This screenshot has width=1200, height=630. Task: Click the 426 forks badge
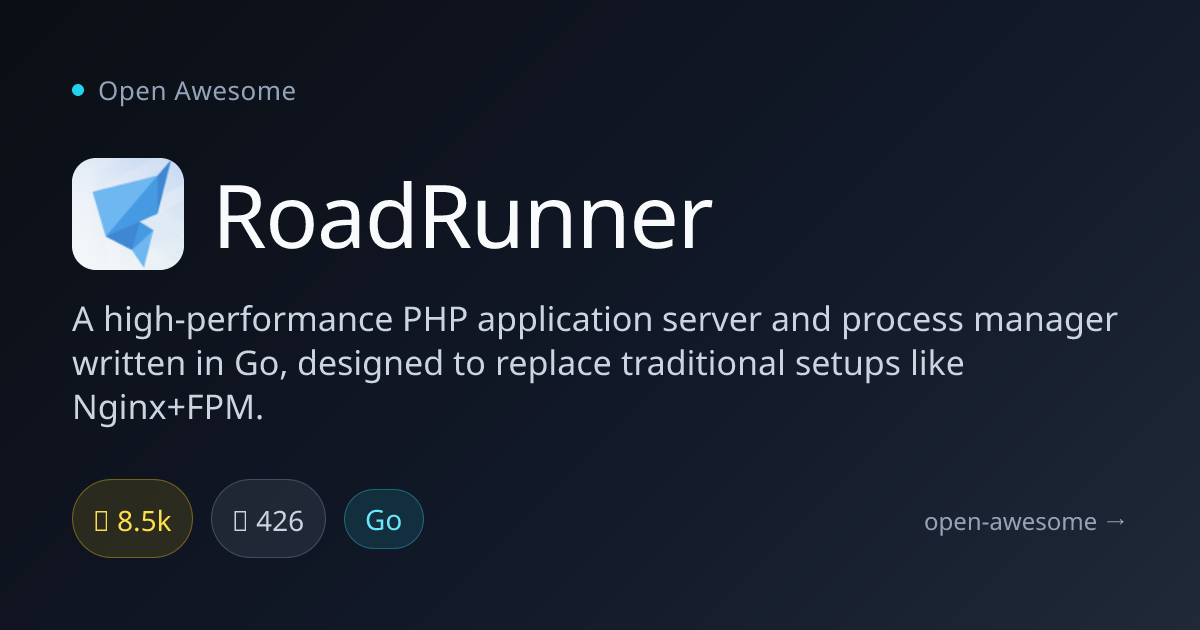(x=268, y=519)
